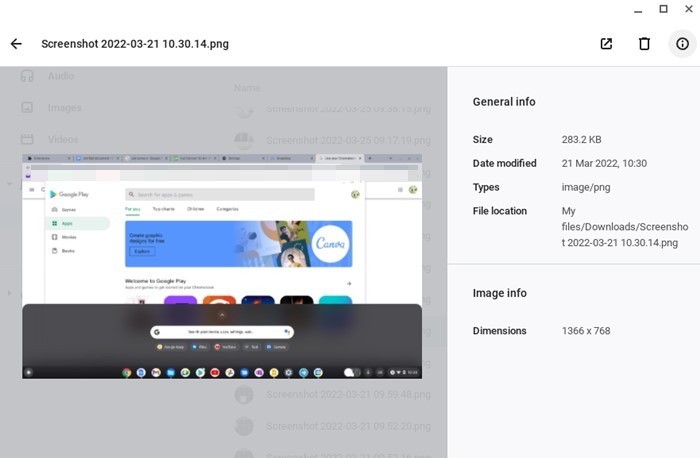This screenshot has width=700, height=458.
Task: Select the title 'Screenshot 2022-03-21 10.30.14.png'
Action: (135, 44)
